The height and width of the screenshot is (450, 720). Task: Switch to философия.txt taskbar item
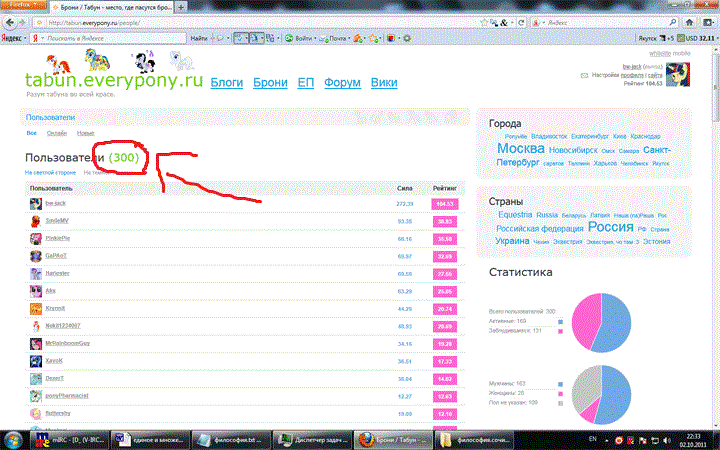click(231, 440)
